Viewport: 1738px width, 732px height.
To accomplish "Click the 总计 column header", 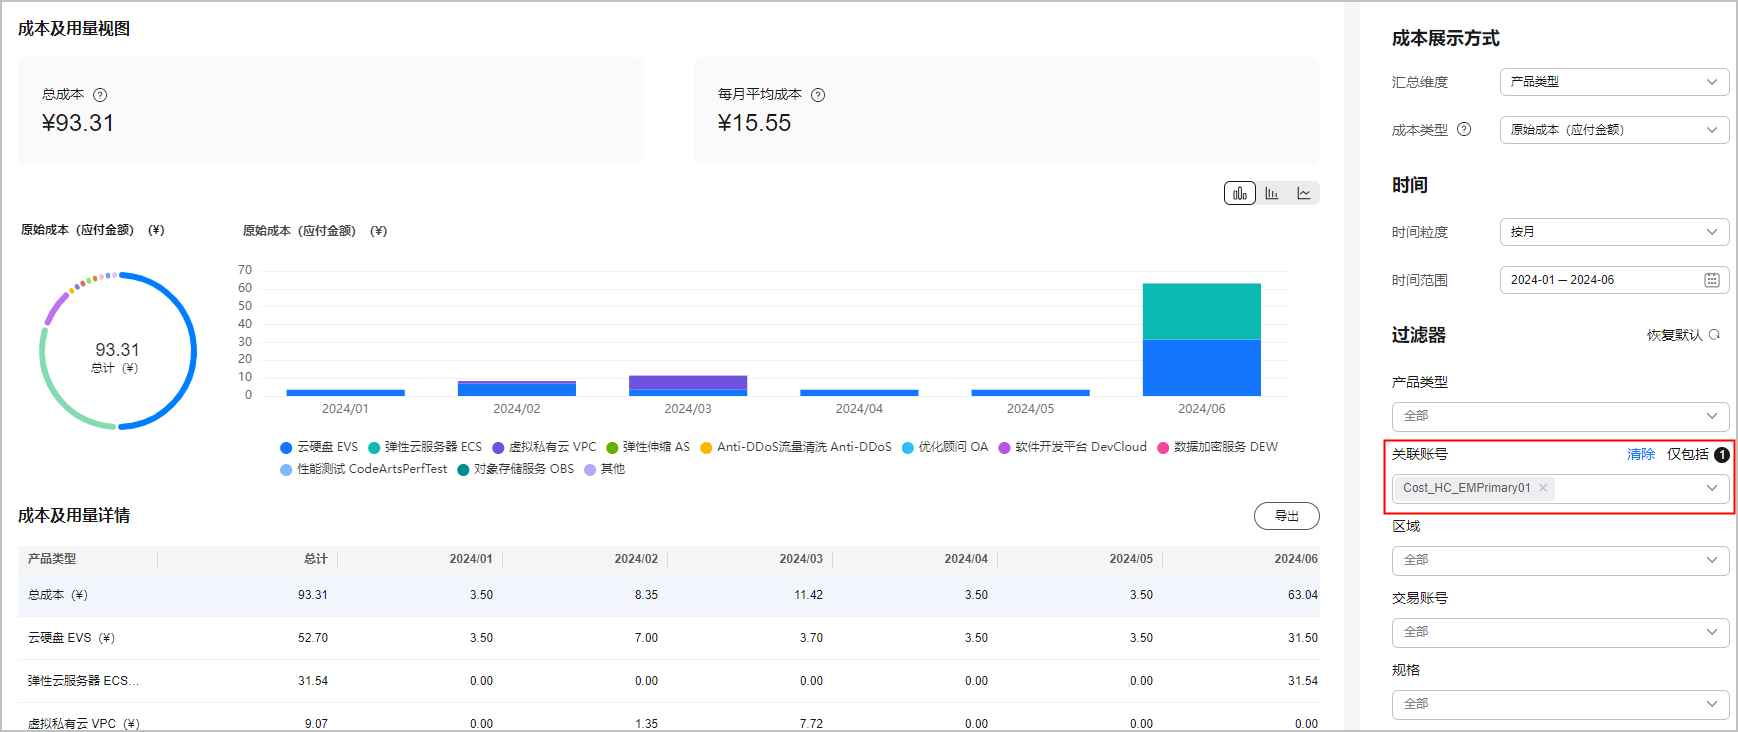I will pyautogui.click(x=316, y=559).
